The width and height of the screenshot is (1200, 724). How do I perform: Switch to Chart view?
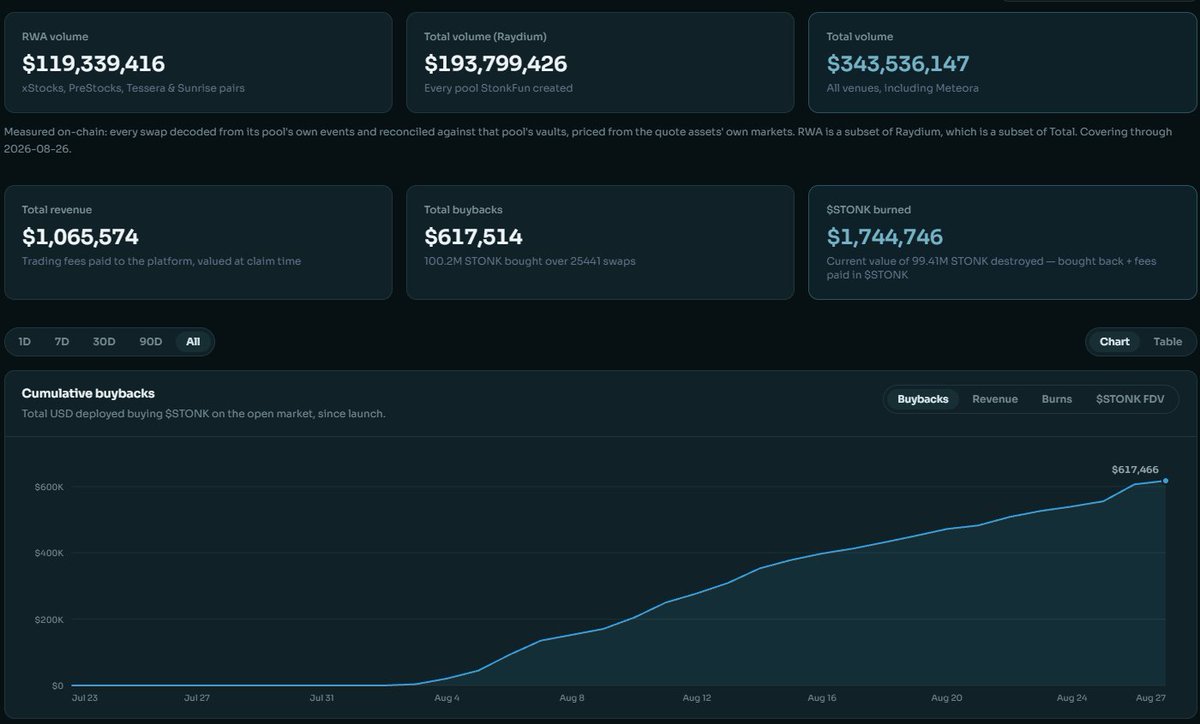point(1115,342)
